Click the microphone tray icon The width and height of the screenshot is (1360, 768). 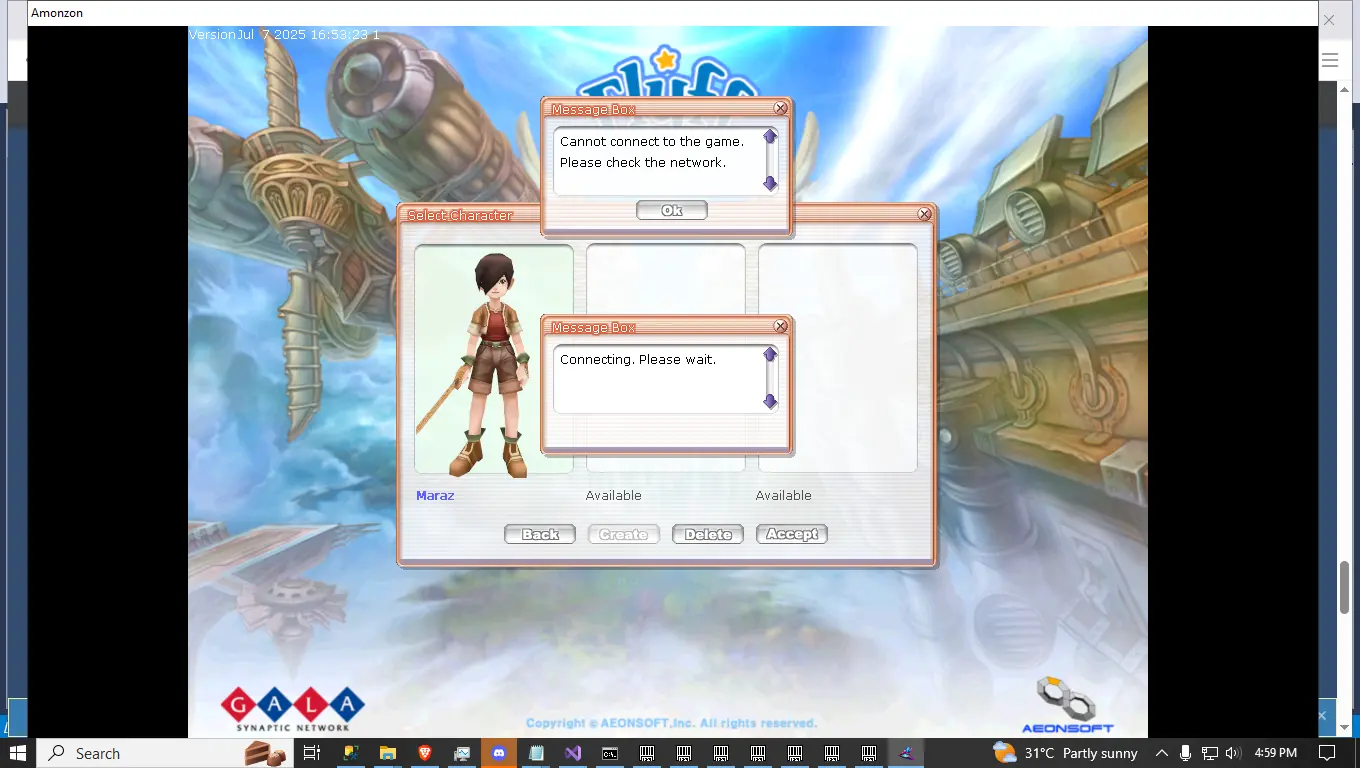[1185, 753]
